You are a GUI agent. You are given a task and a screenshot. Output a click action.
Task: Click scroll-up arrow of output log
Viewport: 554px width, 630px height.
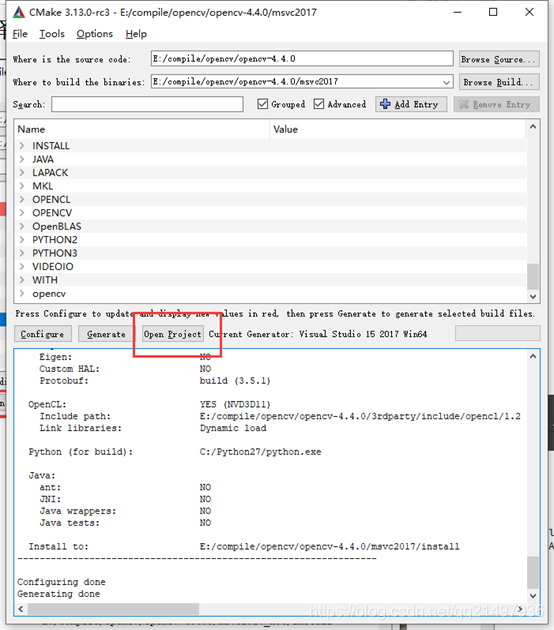[533, 356]
